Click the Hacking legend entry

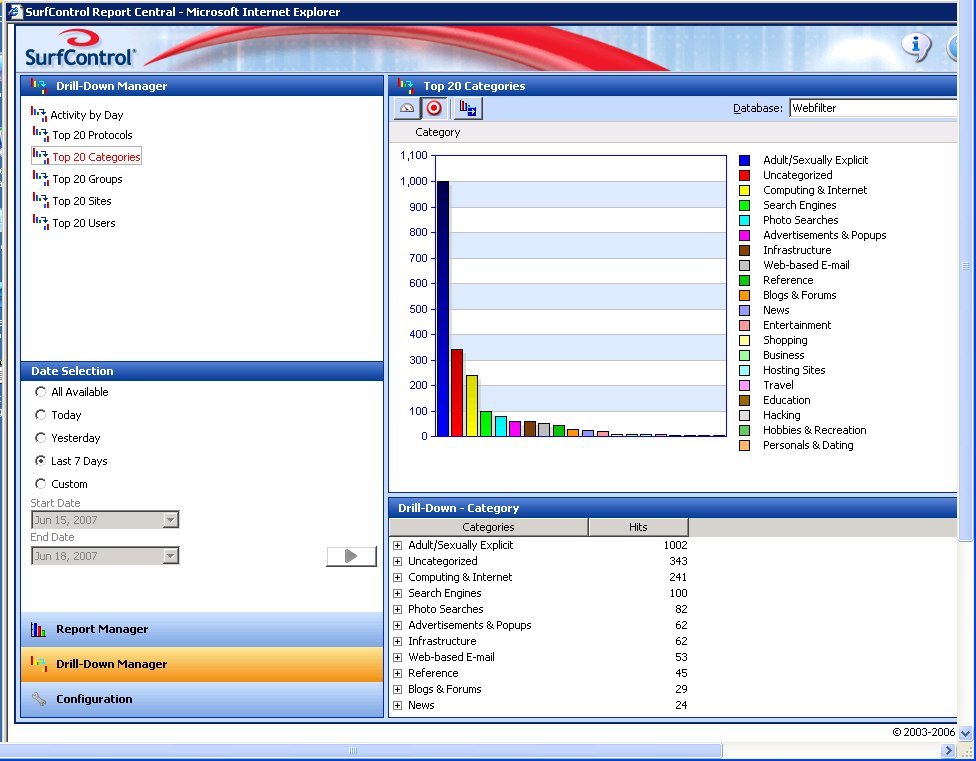tap(781, 415)
